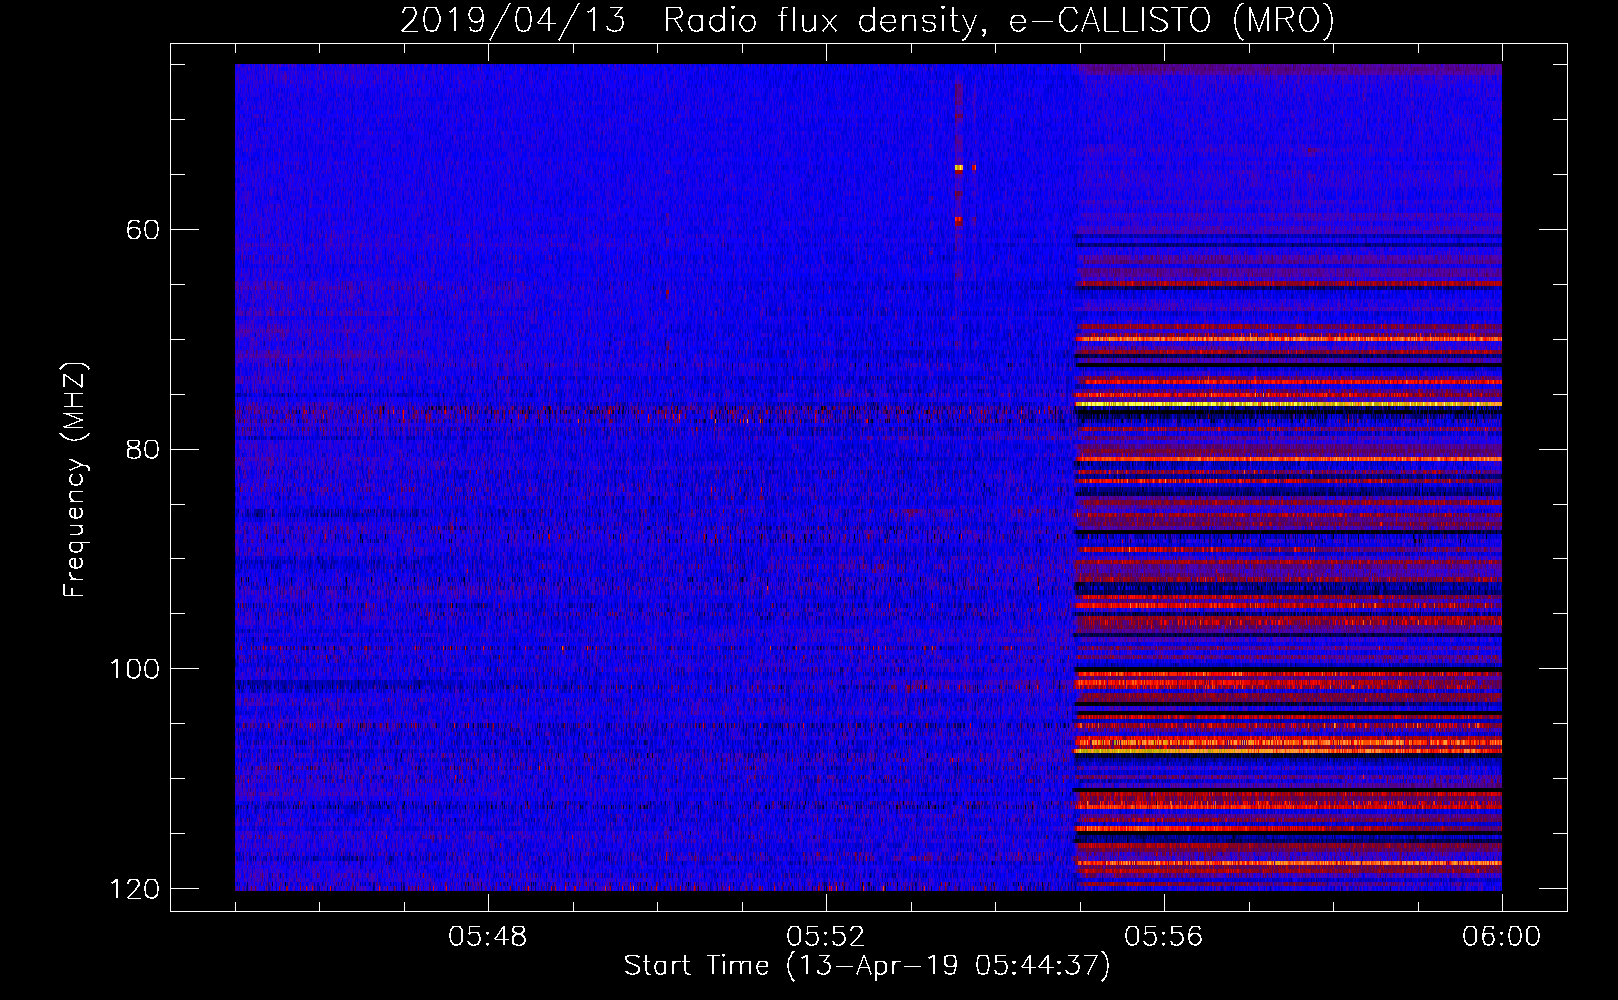This screenshot has height=1000, width=1618.
Task: Select the 'Frequency (MHZ)' y-axis label
Action: [75, 480]
